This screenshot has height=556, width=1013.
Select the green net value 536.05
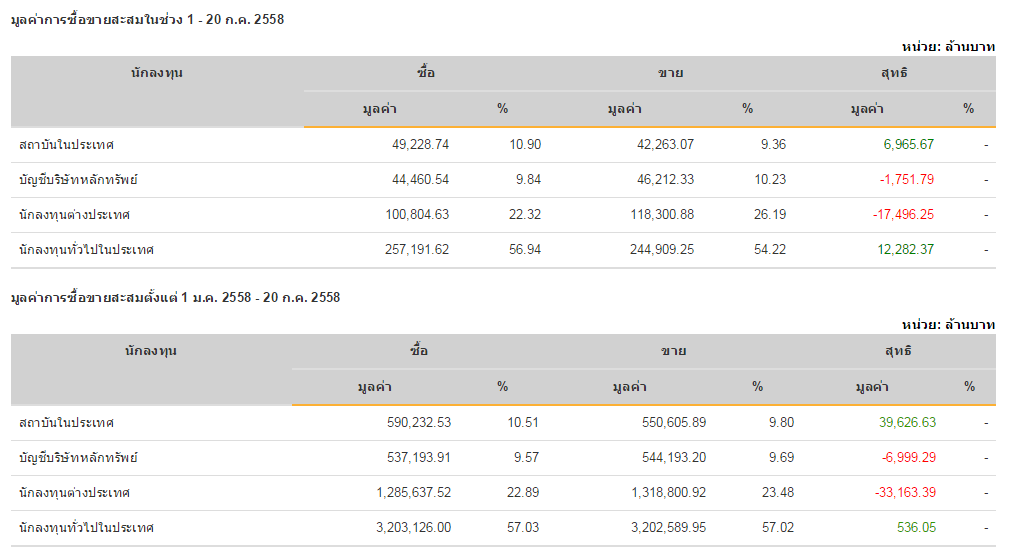(916, 527)
